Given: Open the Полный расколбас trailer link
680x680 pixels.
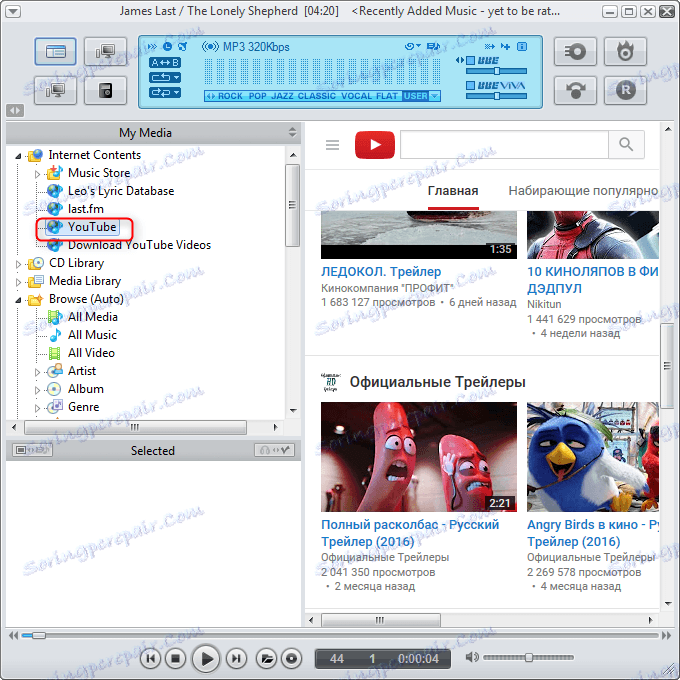Looking at the screenshot, I should (x=410, y=533).
